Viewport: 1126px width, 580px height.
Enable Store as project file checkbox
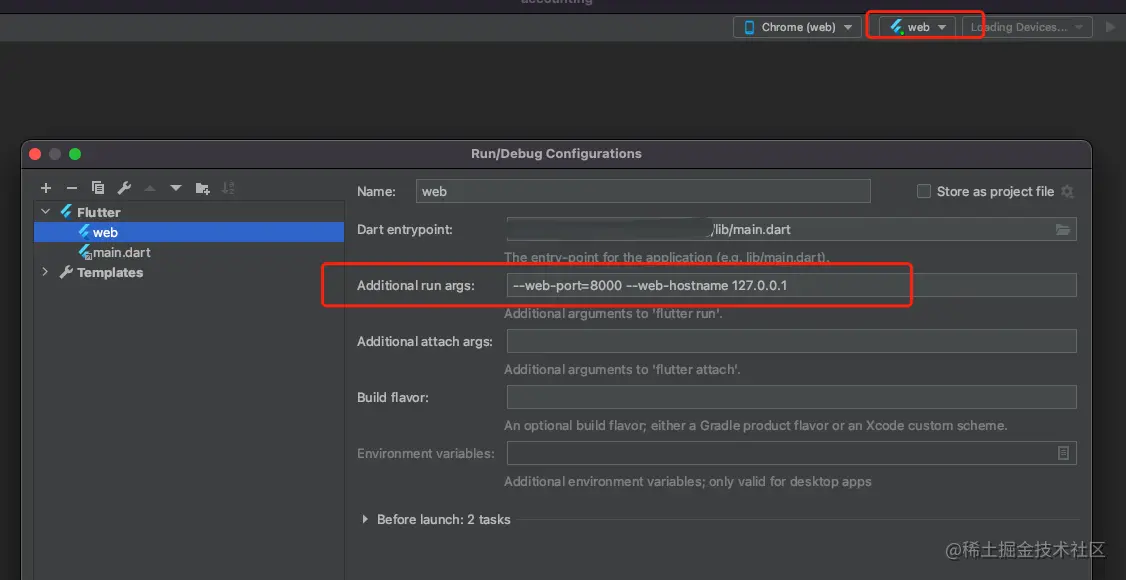coord(923,191)
